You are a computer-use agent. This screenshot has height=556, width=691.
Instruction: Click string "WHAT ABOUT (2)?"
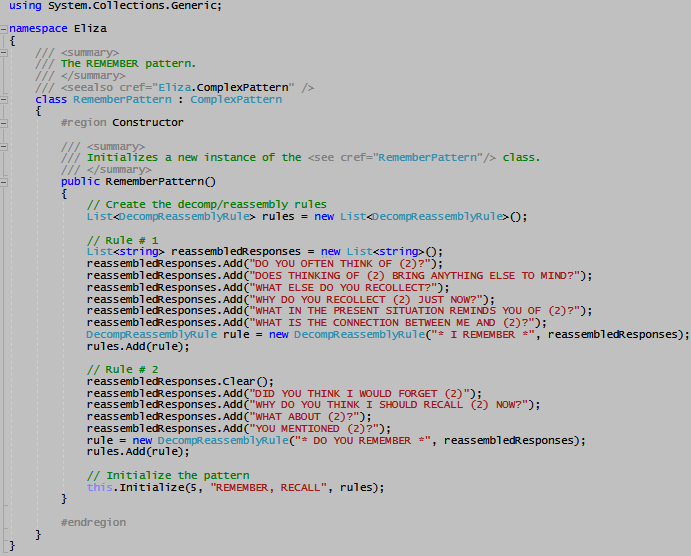point(304,416)
